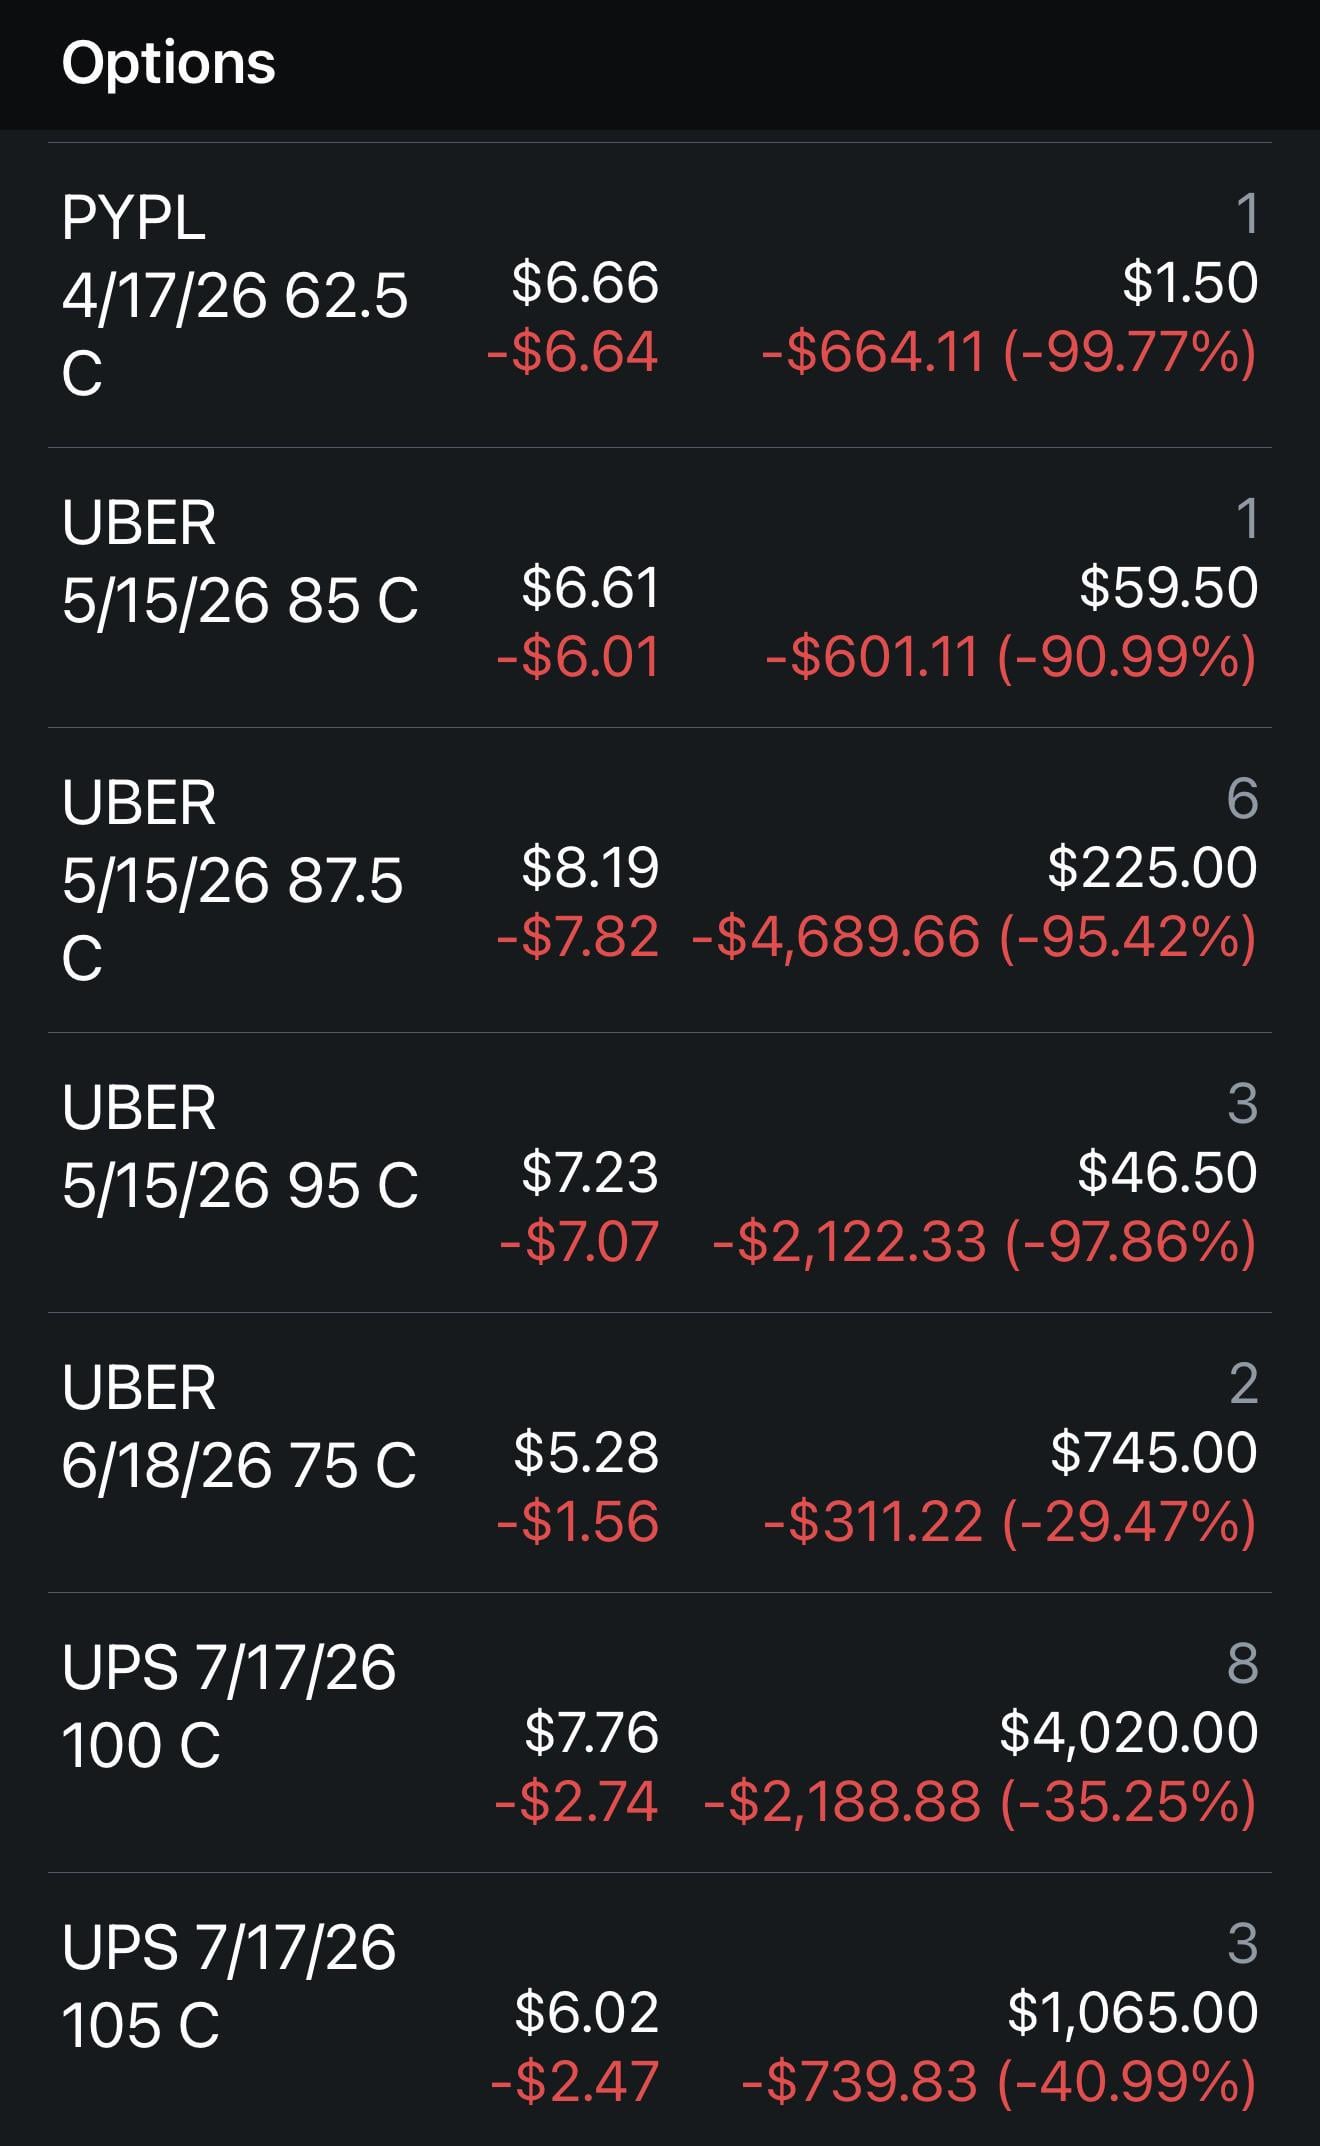Tap the -$4,689.66 (-95.42%) loss figure
Viewport: 1320px width, 2146px height.
[x=973, y=938]
